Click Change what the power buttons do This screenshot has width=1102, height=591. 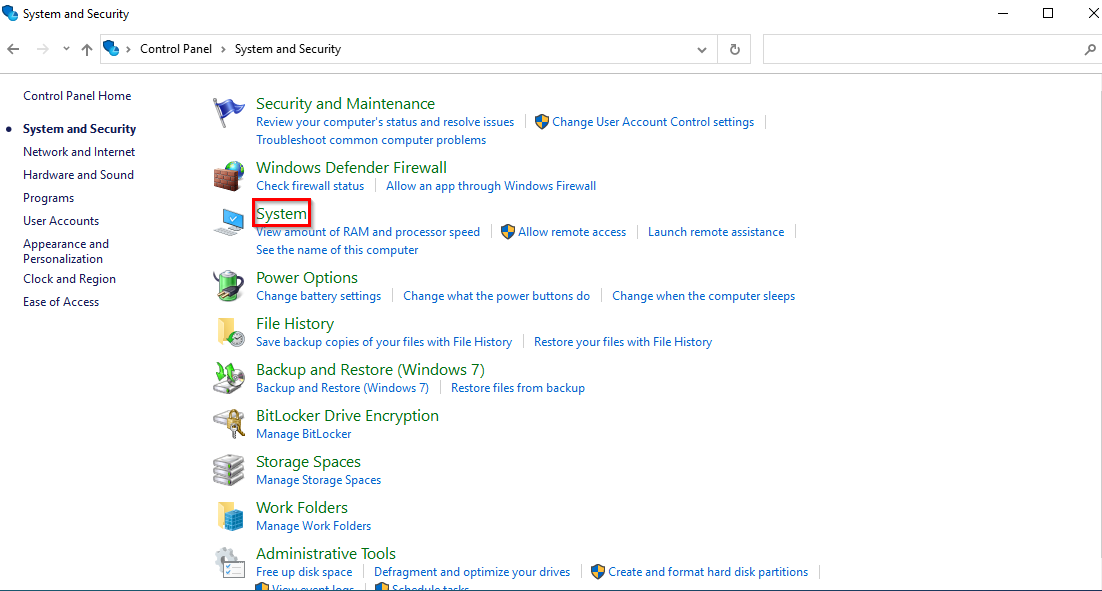pyautogui.click(x=496, y=296)
